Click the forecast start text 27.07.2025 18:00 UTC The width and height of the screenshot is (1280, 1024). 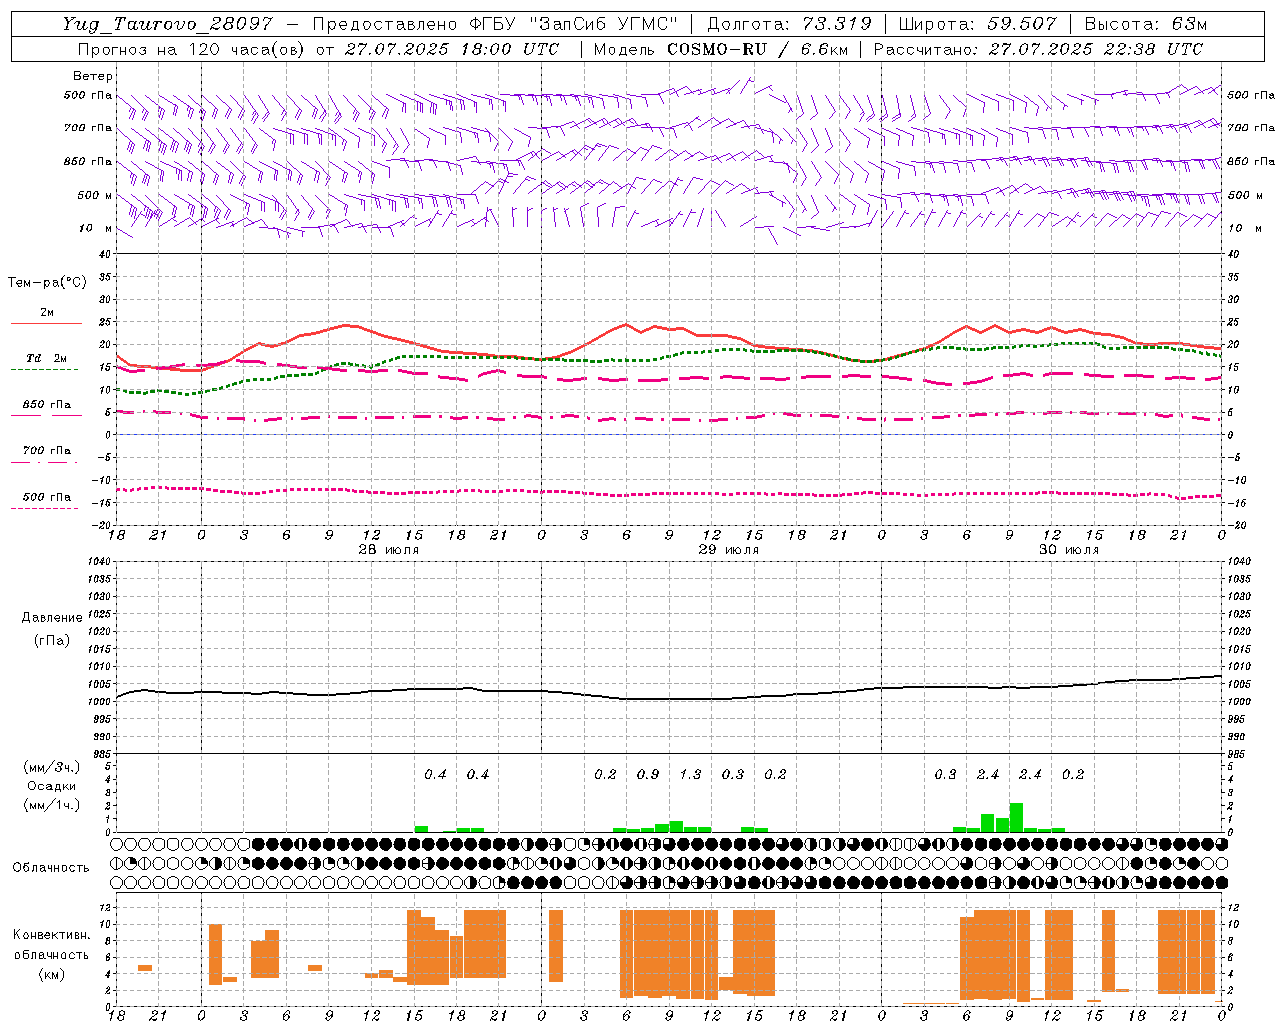pos(452,48)
